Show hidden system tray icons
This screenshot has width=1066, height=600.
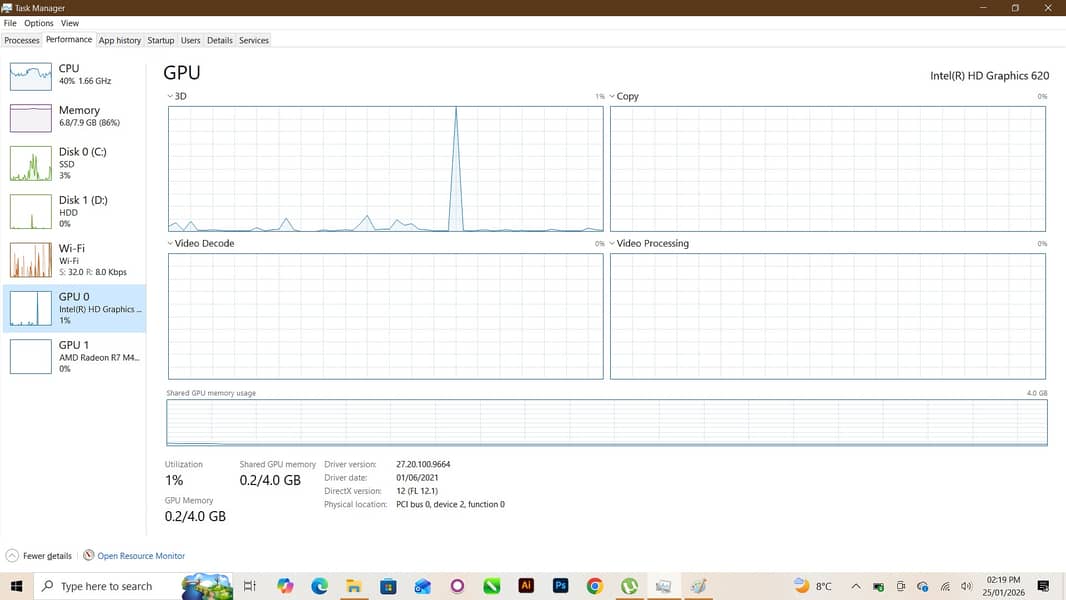[x=856, y=586]
